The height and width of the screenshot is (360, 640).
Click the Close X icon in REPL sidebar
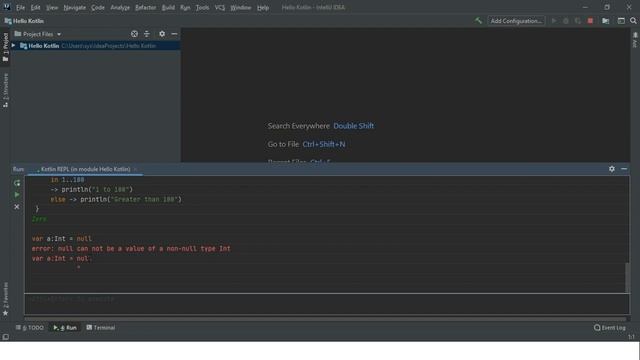pyautogui.click(x=17, y=207)
